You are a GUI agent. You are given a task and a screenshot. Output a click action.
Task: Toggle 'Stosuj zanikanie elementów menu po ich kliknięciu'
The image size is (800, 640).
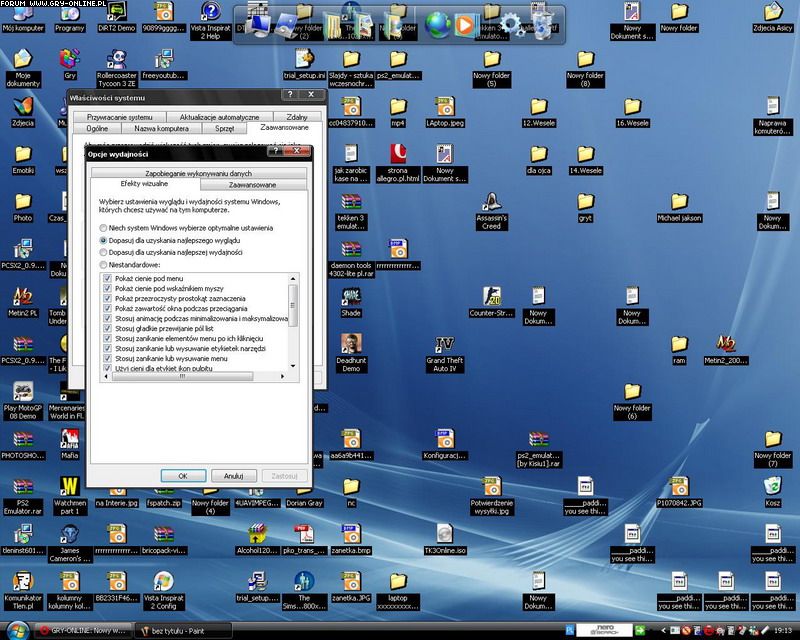[107, 338]
